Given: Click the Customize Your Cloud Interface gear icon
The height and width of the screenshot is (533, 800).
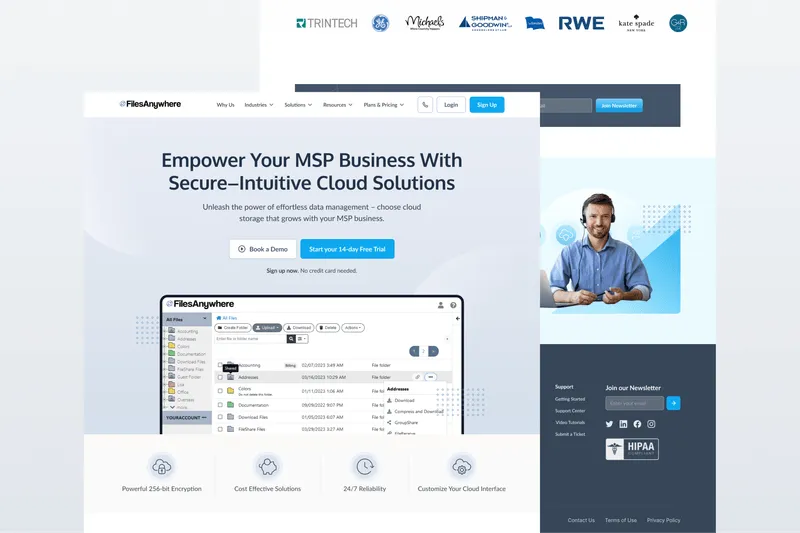Looking at the screenshot, I should pos(462,466).
